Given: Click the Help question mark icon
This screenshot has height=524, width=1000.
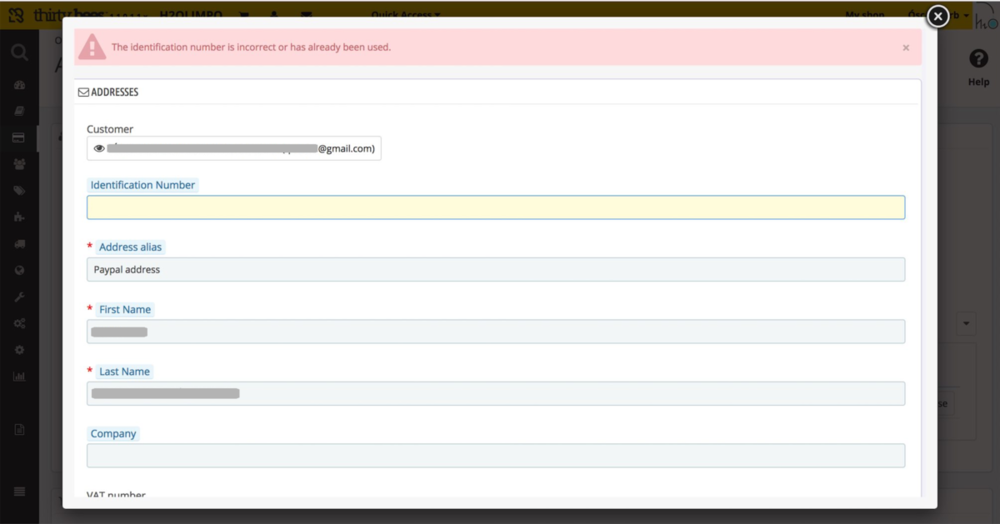Looking at the screenshot, I should click(978, 60).
